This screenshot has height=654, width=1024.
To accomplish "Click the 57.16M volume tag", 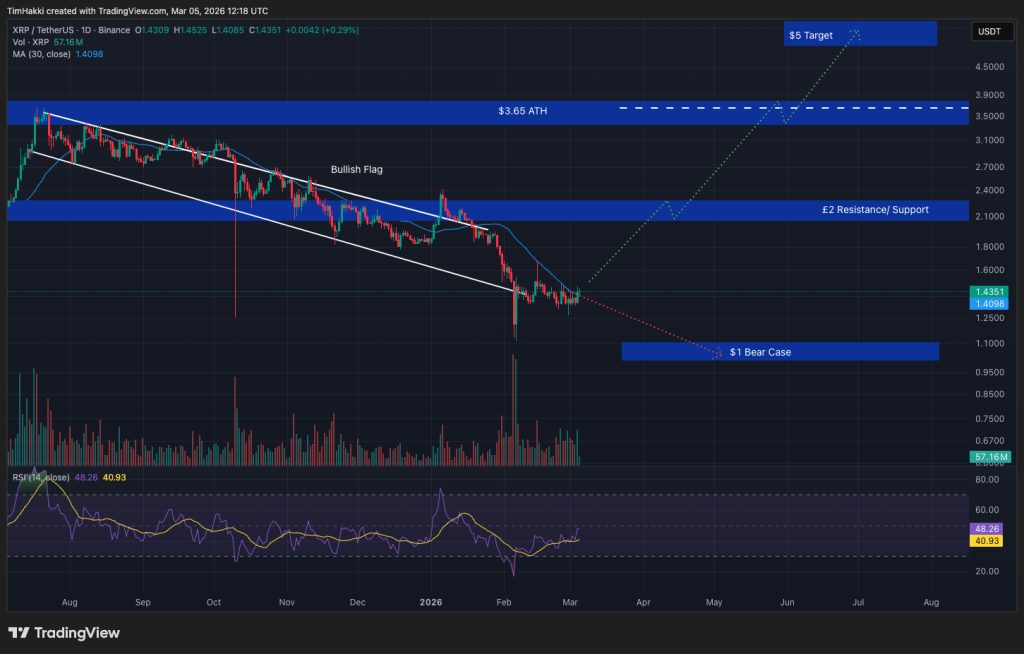I will [x=991, y=457].
